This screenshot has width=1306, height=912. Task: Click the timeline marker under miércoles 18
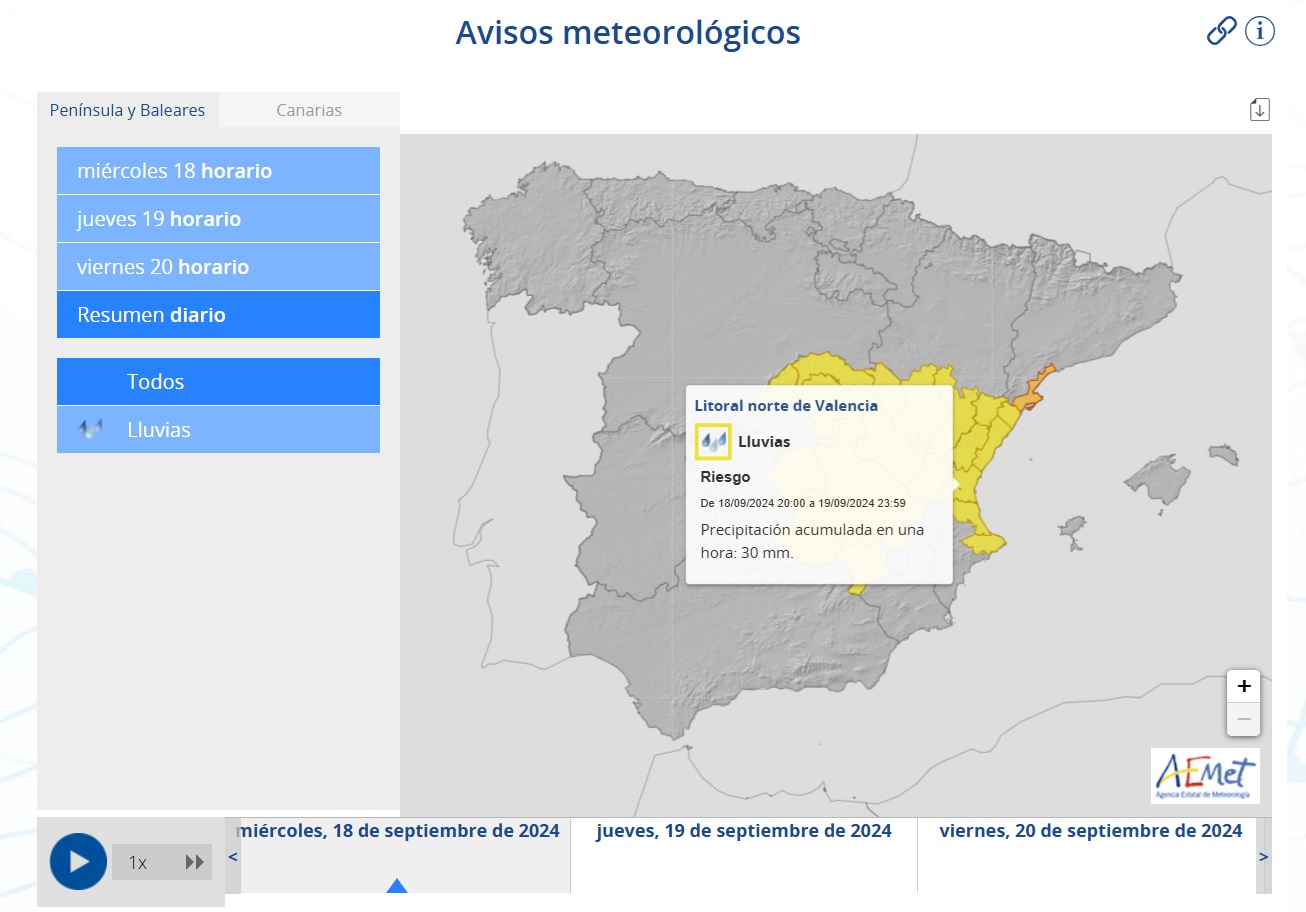(x=397, y=886)
